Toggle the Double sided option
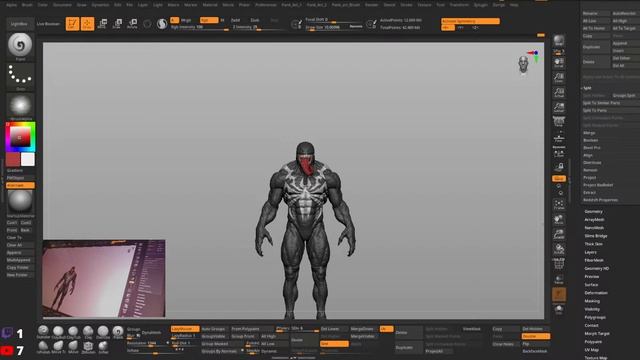 click(x=535, y=336)
